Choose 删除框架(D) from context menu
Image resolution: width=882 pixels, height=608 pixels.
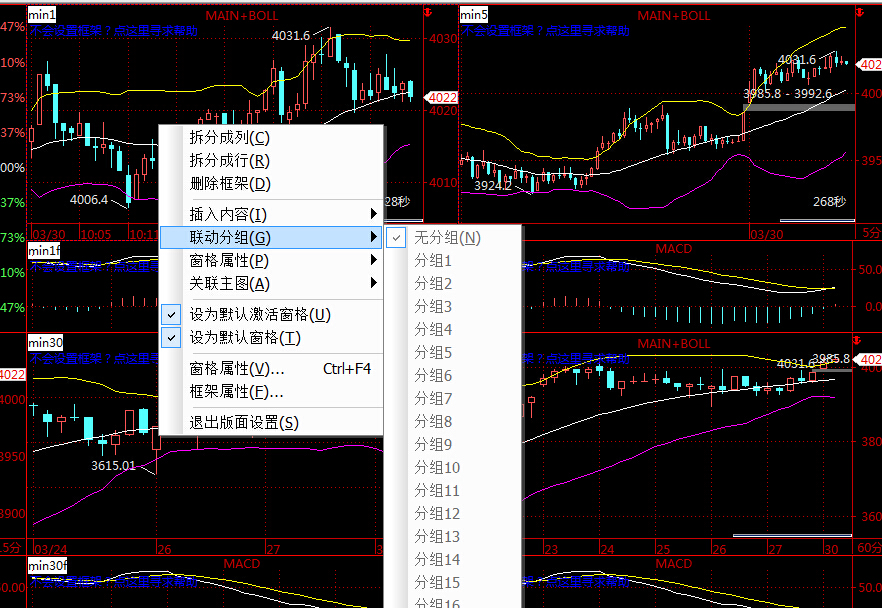[230, 184]
